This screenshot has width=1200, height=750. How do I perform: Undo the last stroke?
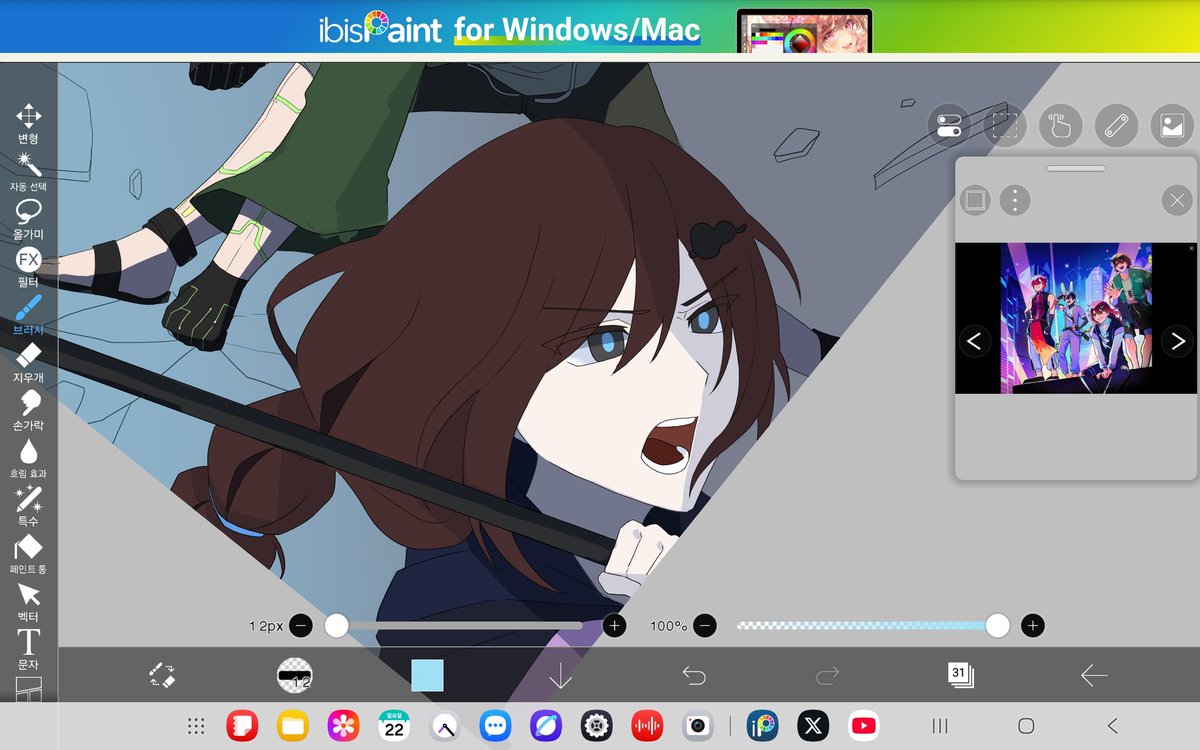pyautogui.click(x=693, y=676)
